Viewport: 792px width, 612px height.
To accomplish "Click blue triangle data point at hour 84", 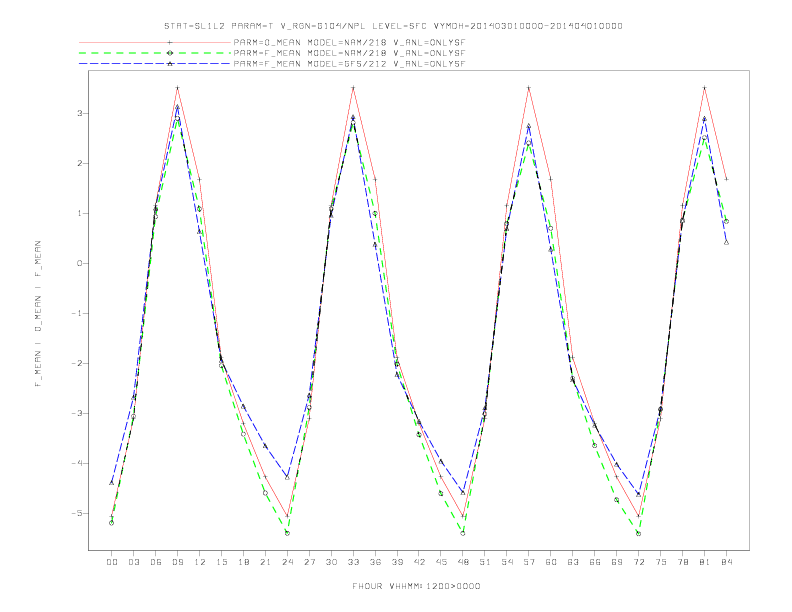I will tap(726, 242).
